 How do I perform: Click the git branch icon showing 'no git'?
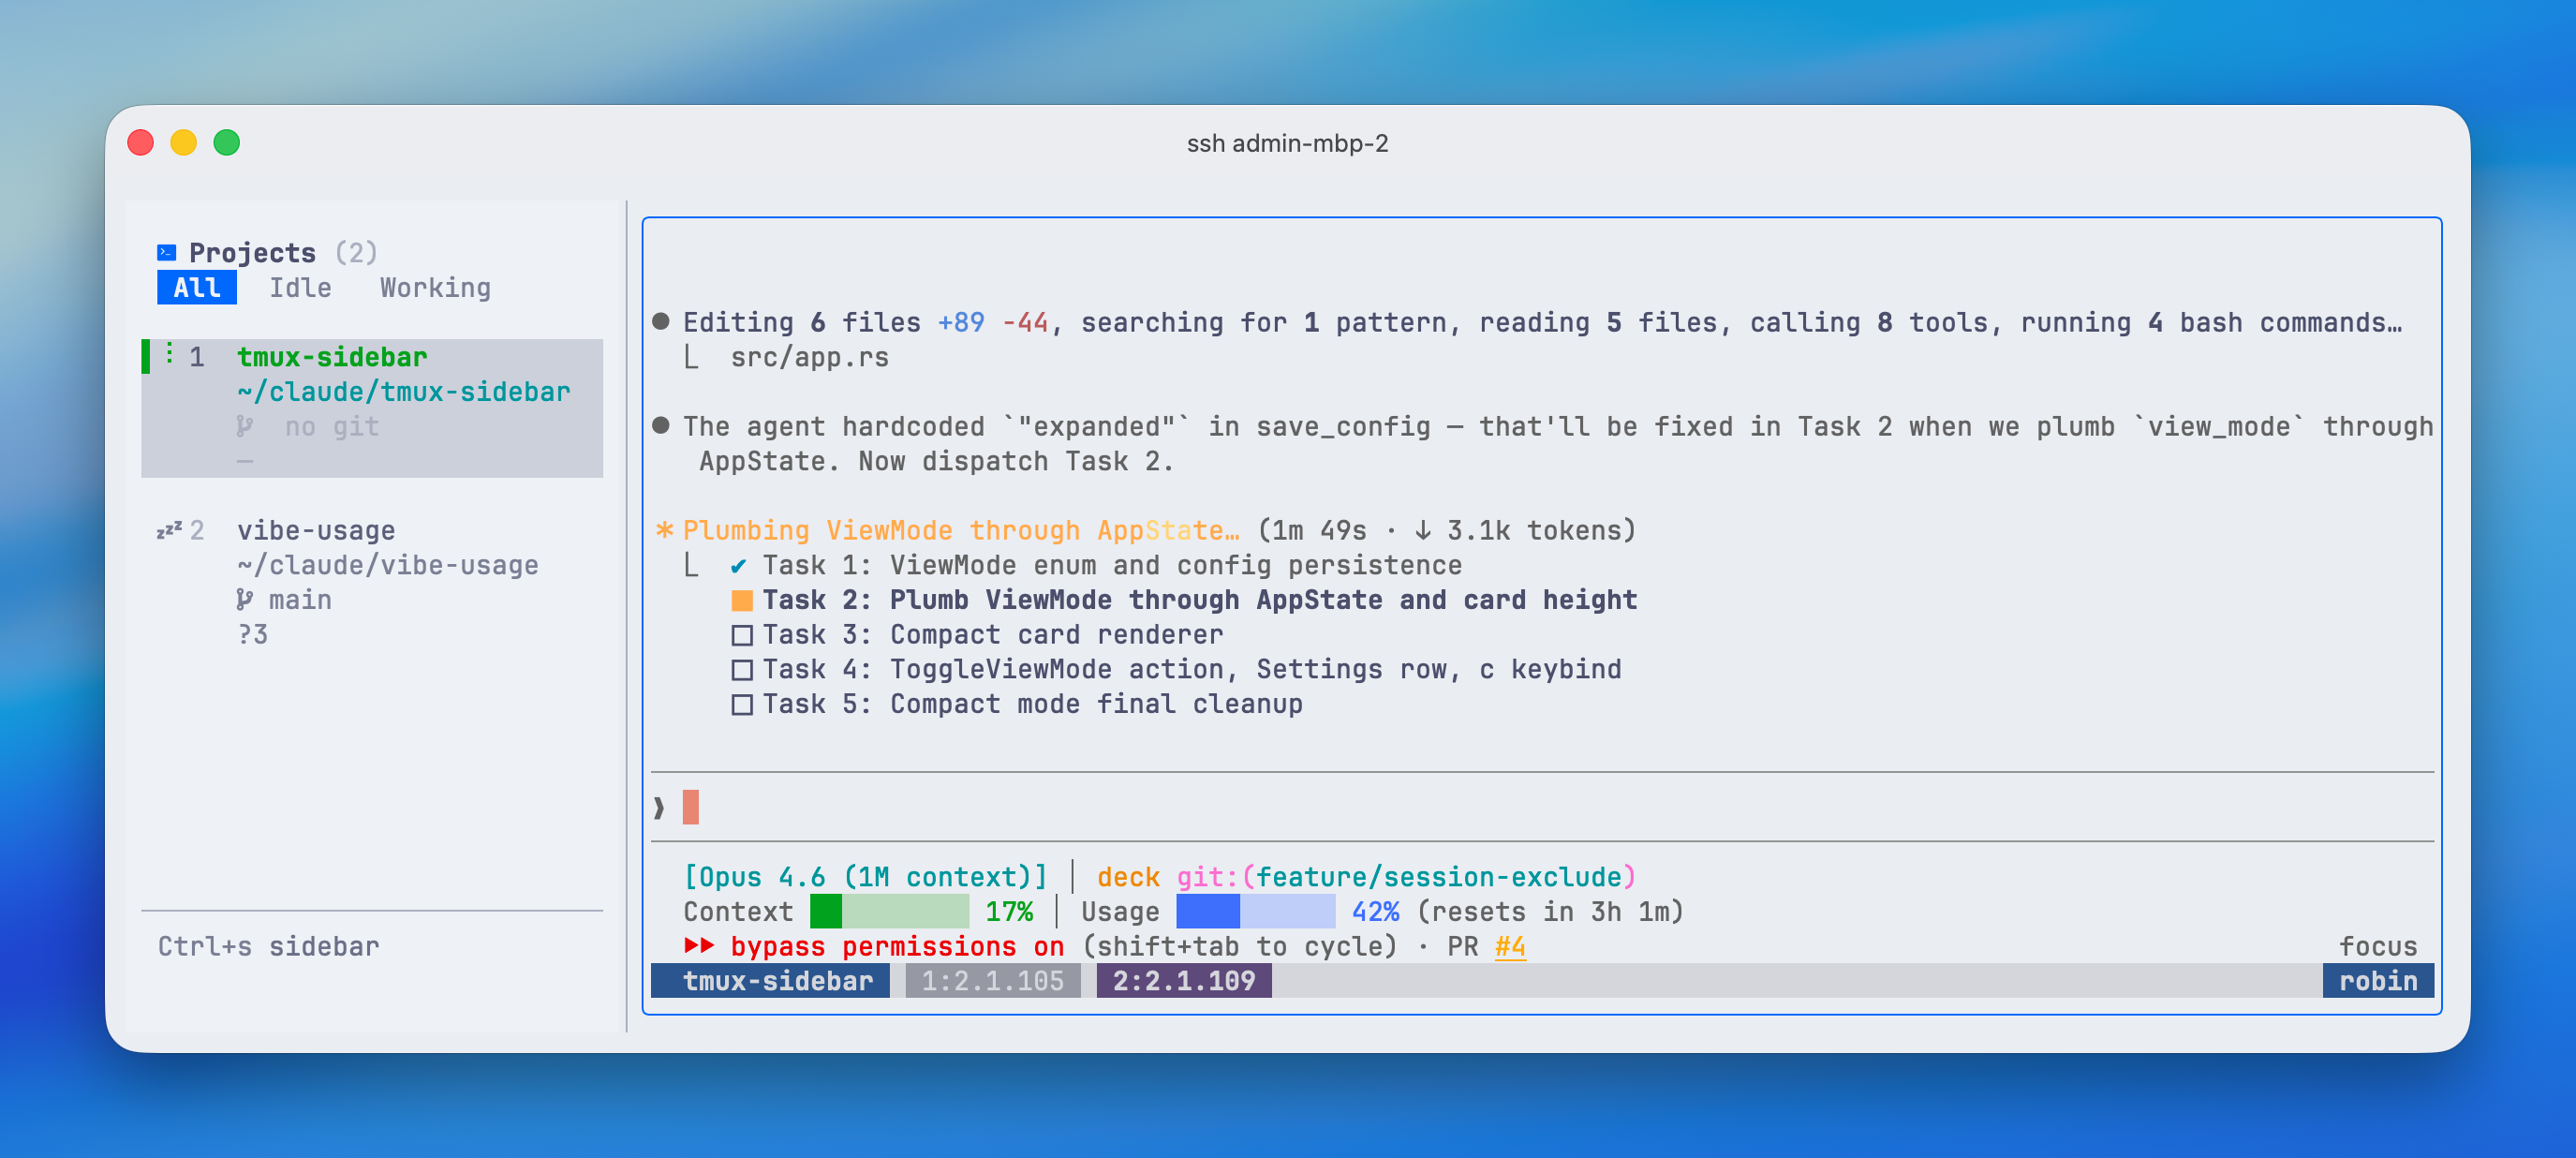(244, 425)
